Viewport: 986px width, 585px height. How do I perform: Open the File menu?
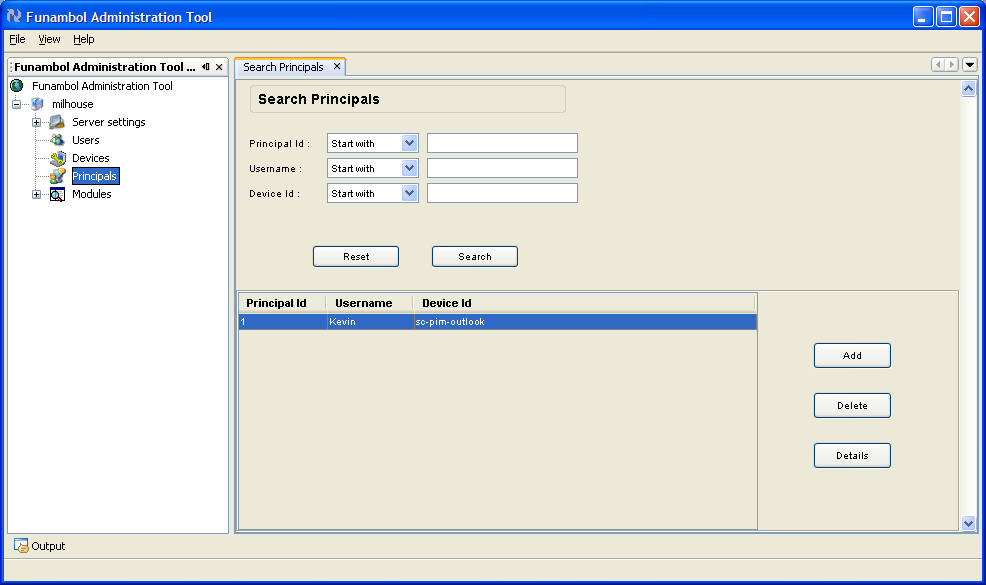(17, 39)
